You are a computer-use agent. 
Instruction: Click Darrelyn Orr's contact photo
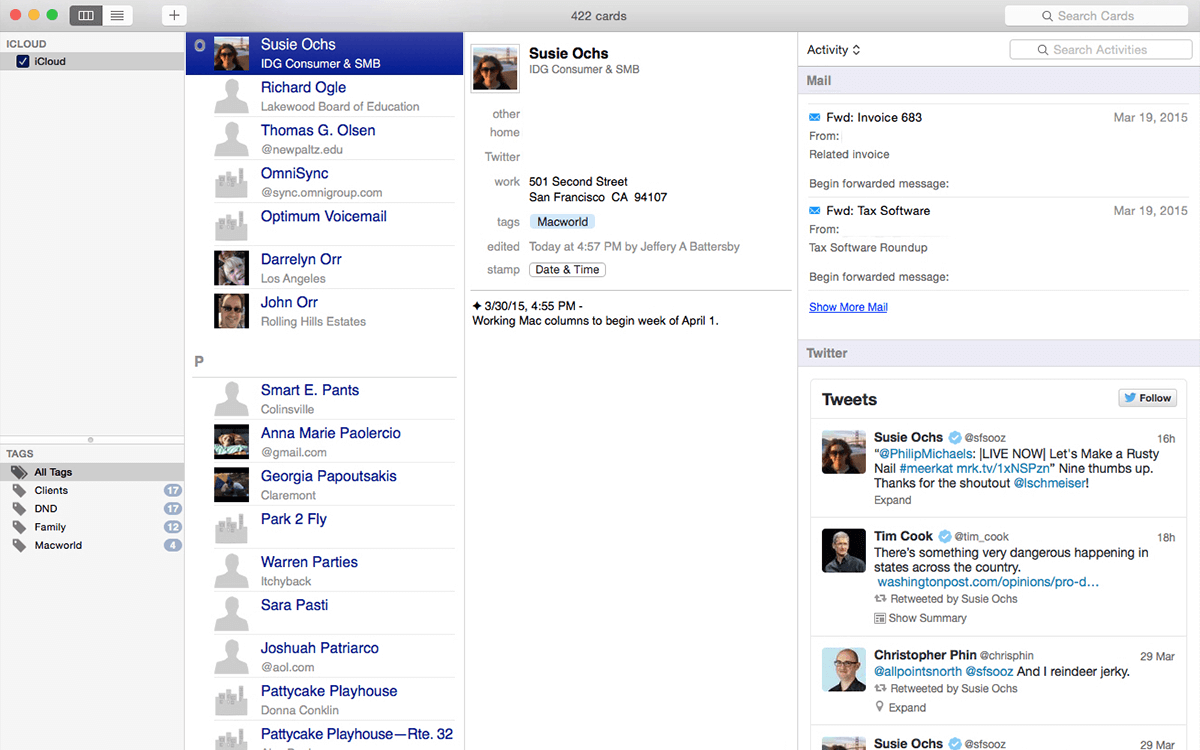click(231, 268)
